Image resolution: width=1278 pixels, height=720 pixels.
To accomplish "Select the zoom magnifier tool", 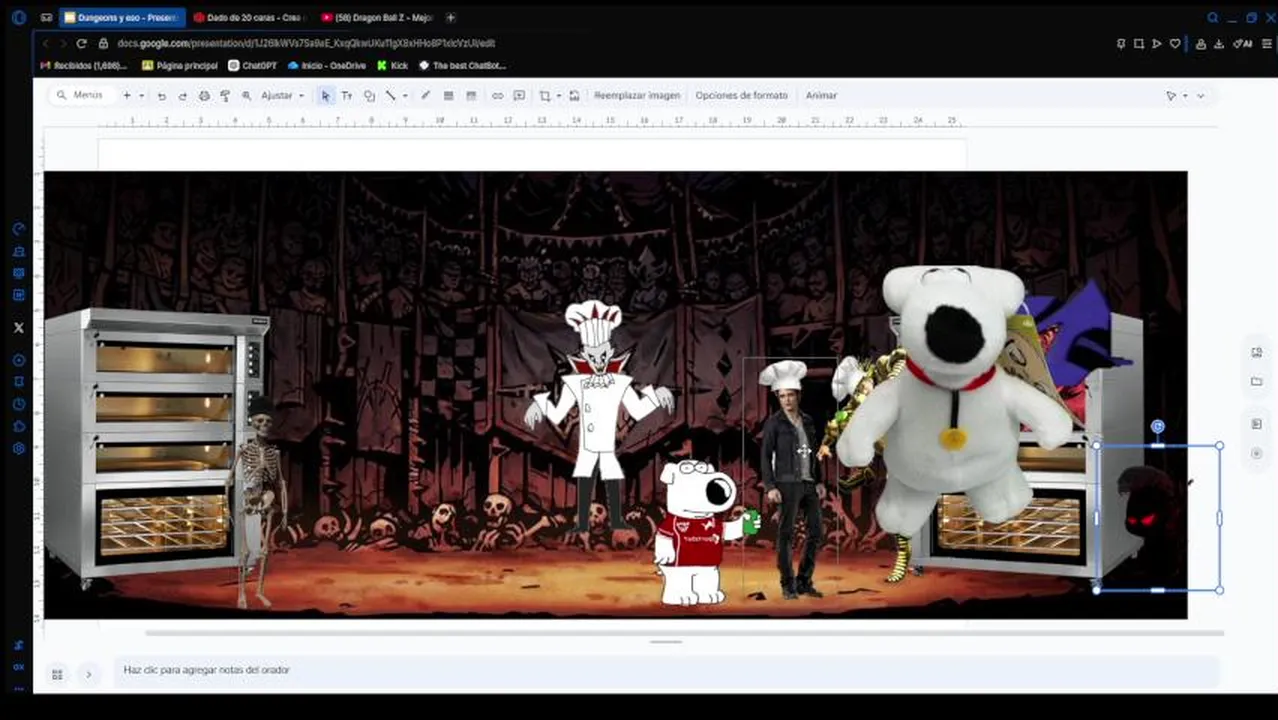I will click(x=246, y=96).
